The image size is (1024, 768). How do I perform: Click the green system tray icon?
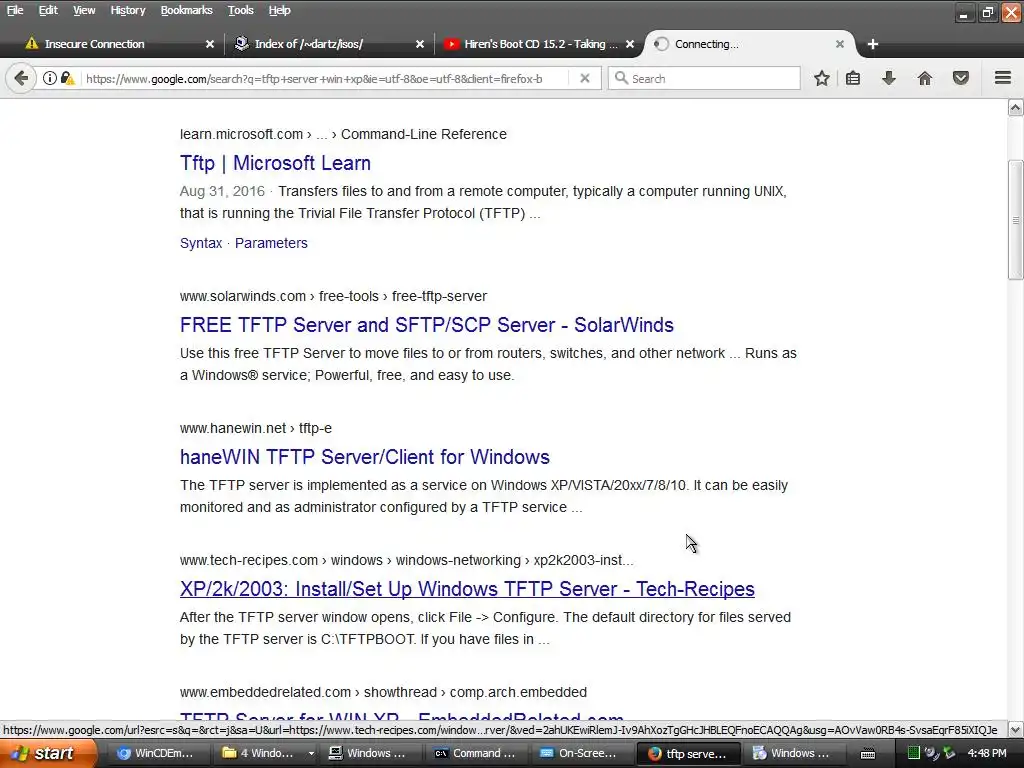(914, 753)
